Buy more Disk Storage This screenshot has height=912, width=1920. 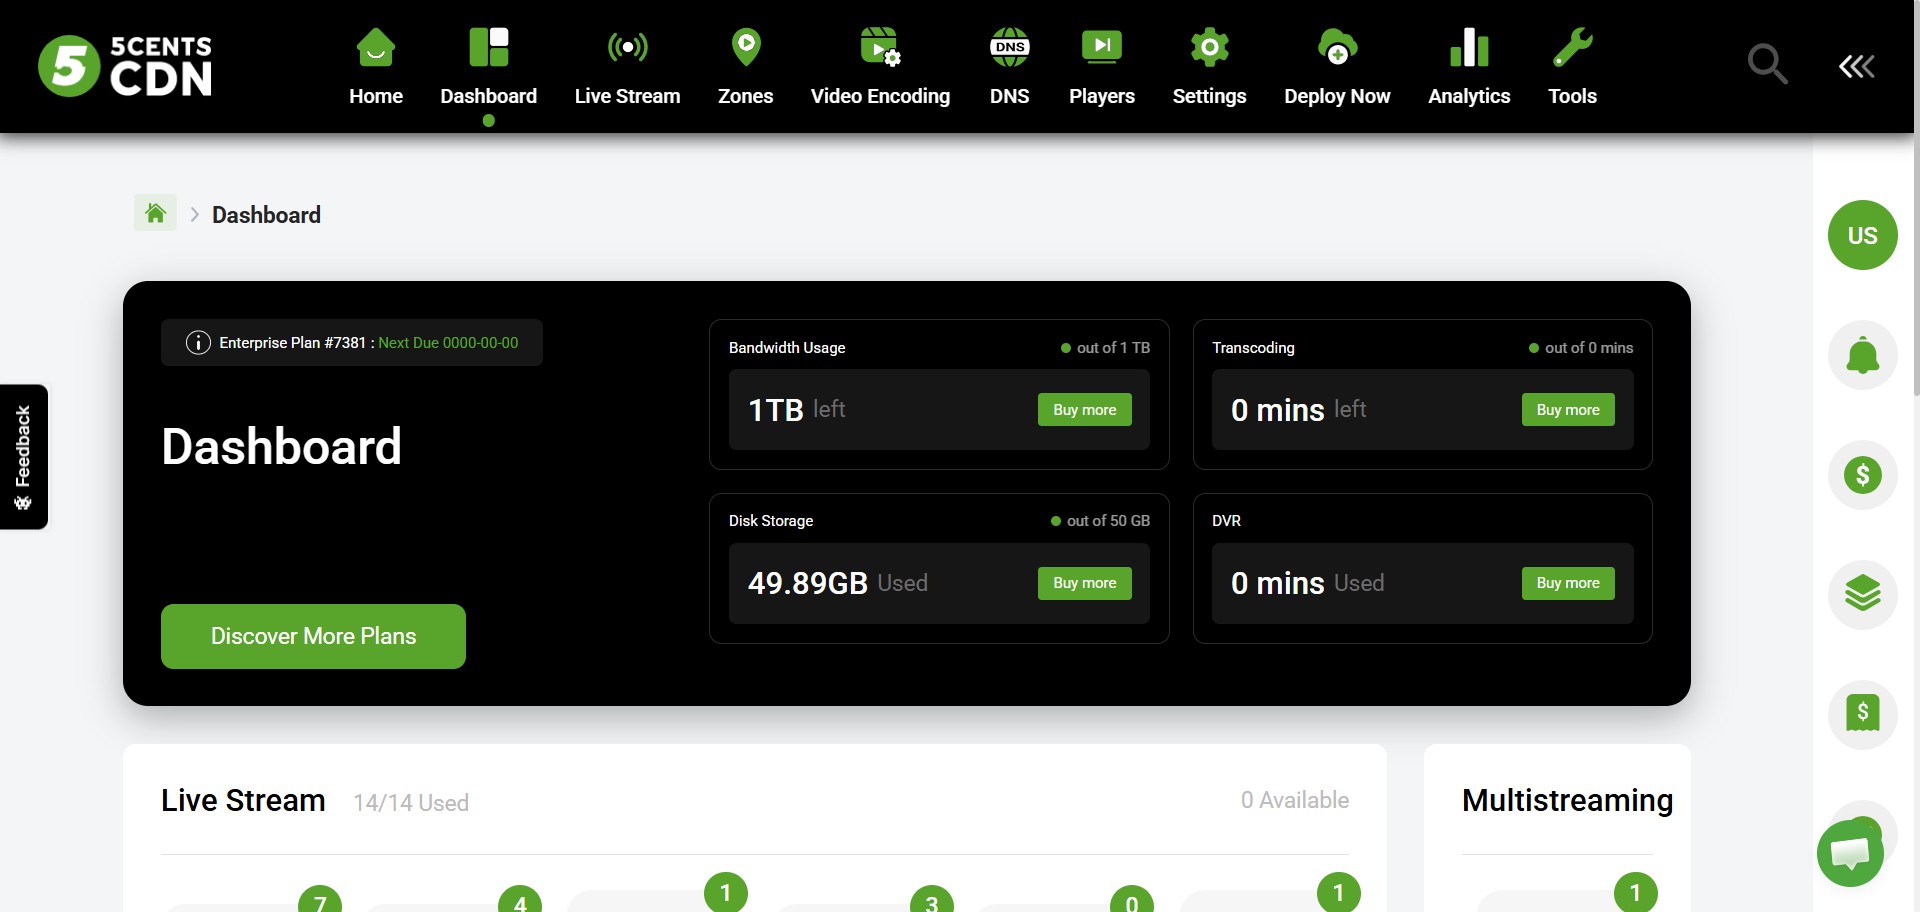pos(1084,583)
